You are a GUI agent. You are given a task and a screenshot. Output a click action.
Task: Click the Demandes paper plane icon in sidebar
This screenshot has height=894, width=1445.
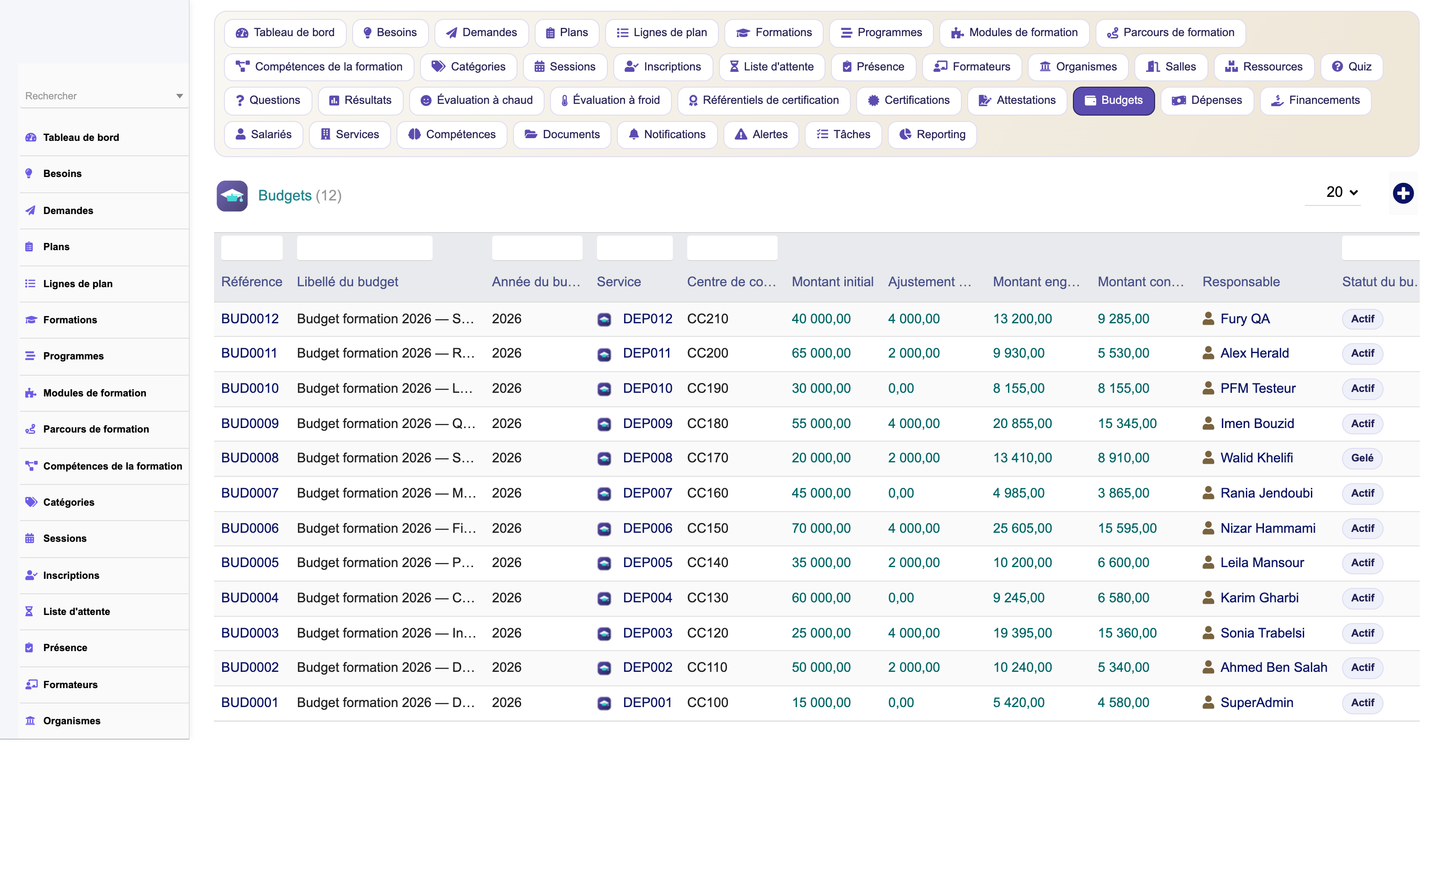pos(30,210)
